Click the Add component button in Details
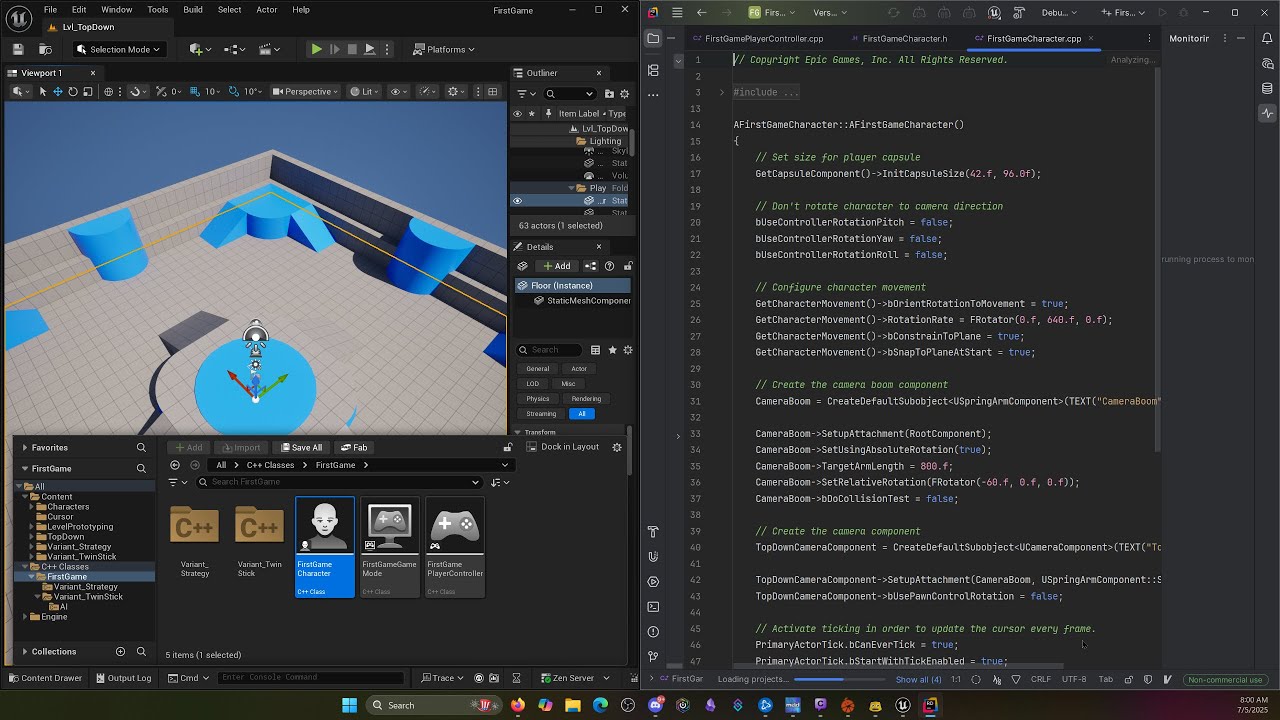Screen dimensions: 1280x720 click(556, 266)
